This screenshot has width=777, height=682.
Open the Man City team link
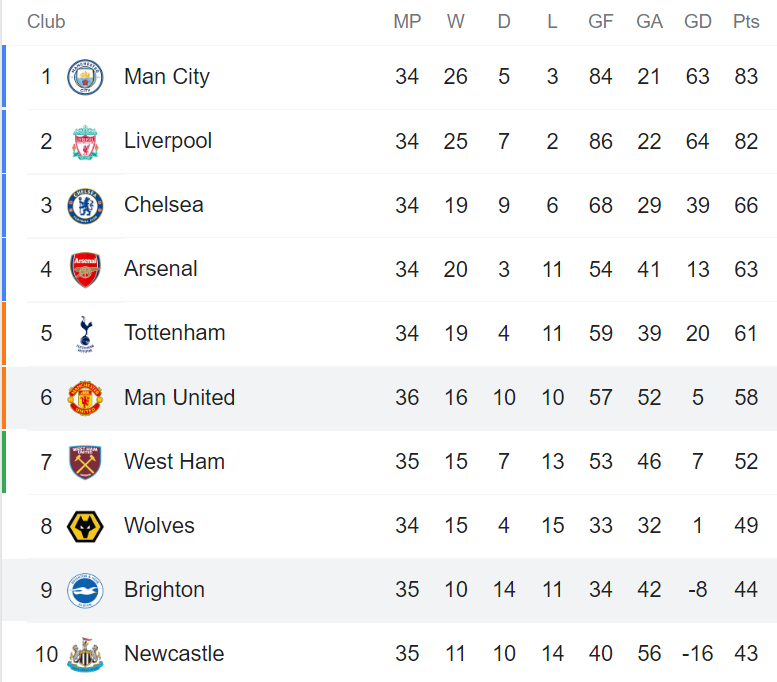point(167,77)
